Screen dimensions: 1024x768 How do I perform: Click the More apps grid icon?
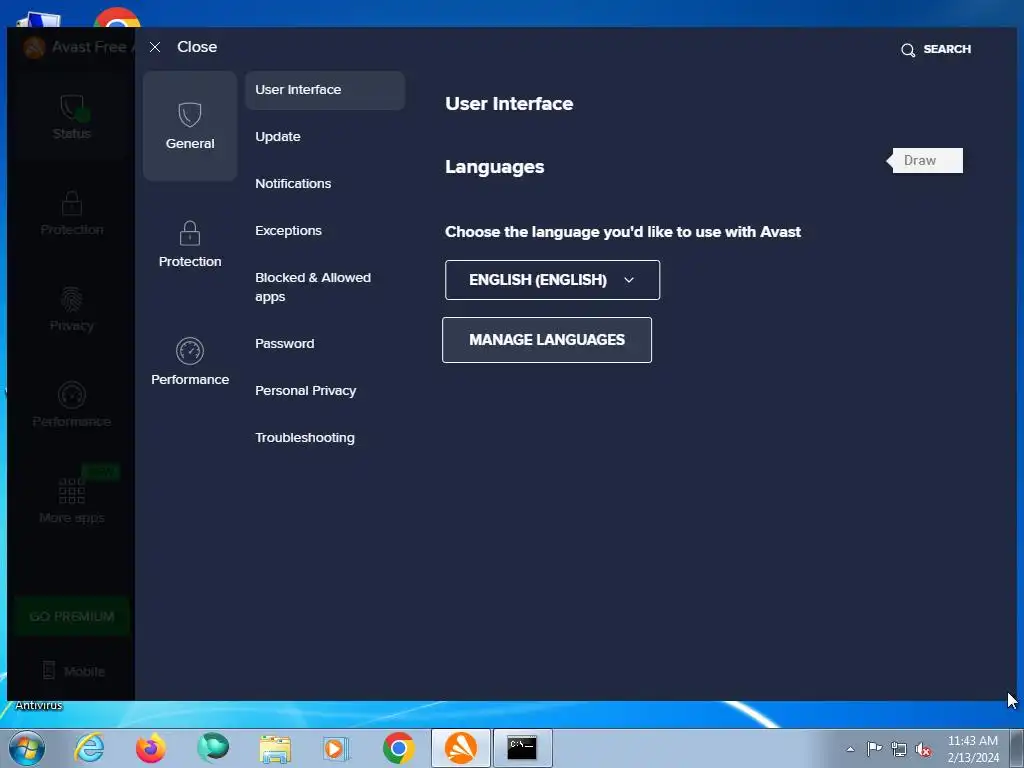(x=72, y=491)
